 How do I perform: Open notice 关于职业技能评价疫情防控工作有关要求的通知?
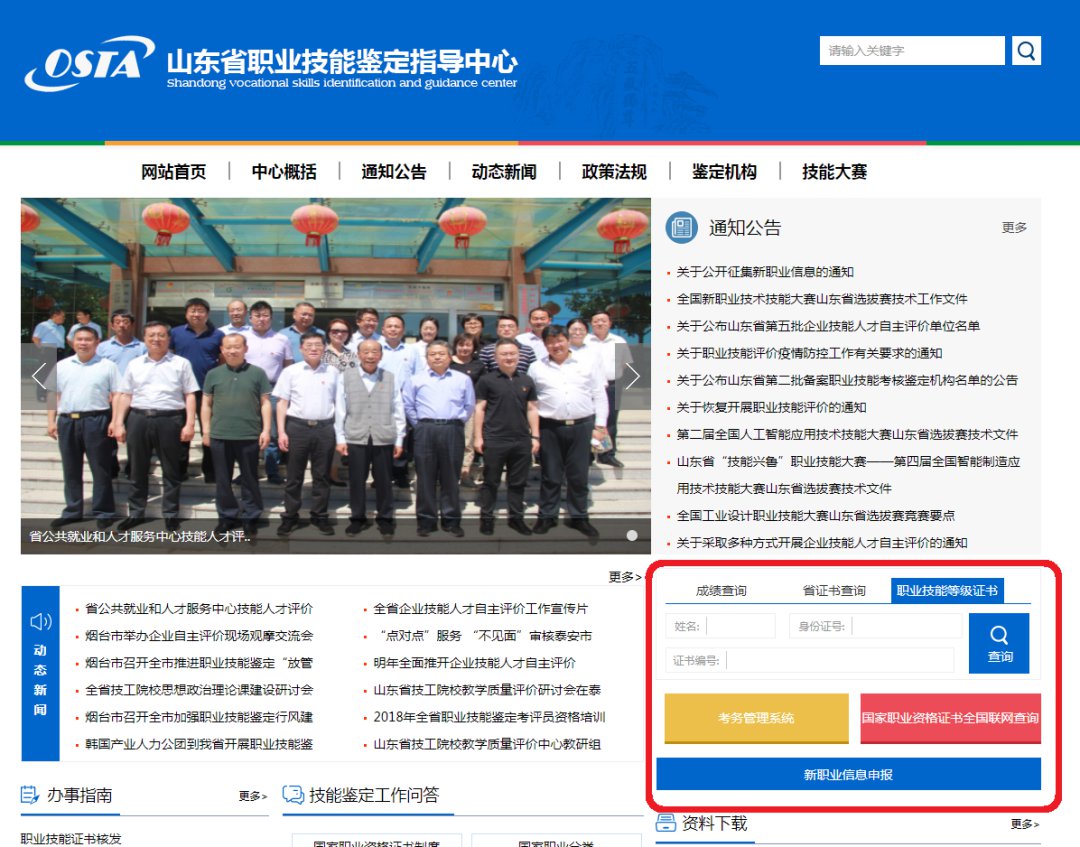[809, 353]
